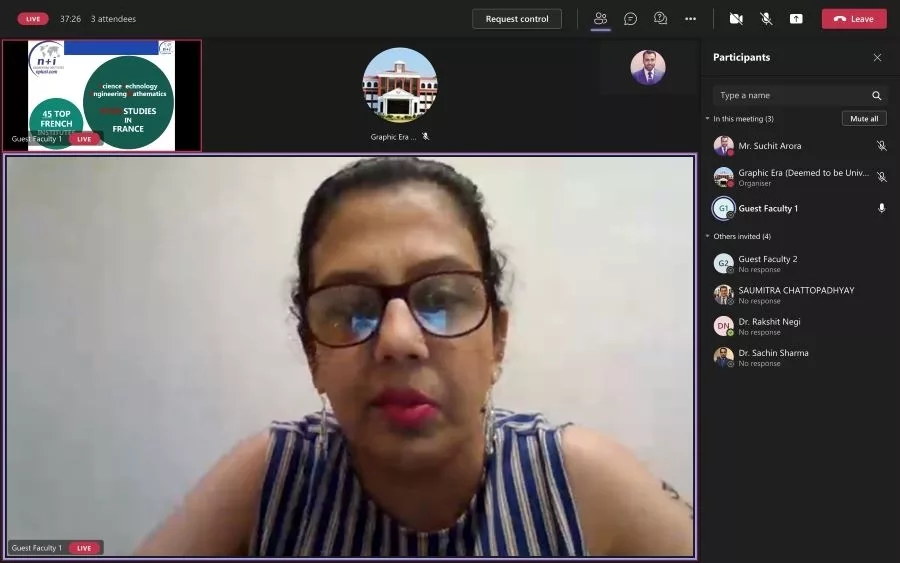The image size is (900, 563).
Task: Select invited SAUMITRA CHATTOPADHYAY
Action: (800, 295)
